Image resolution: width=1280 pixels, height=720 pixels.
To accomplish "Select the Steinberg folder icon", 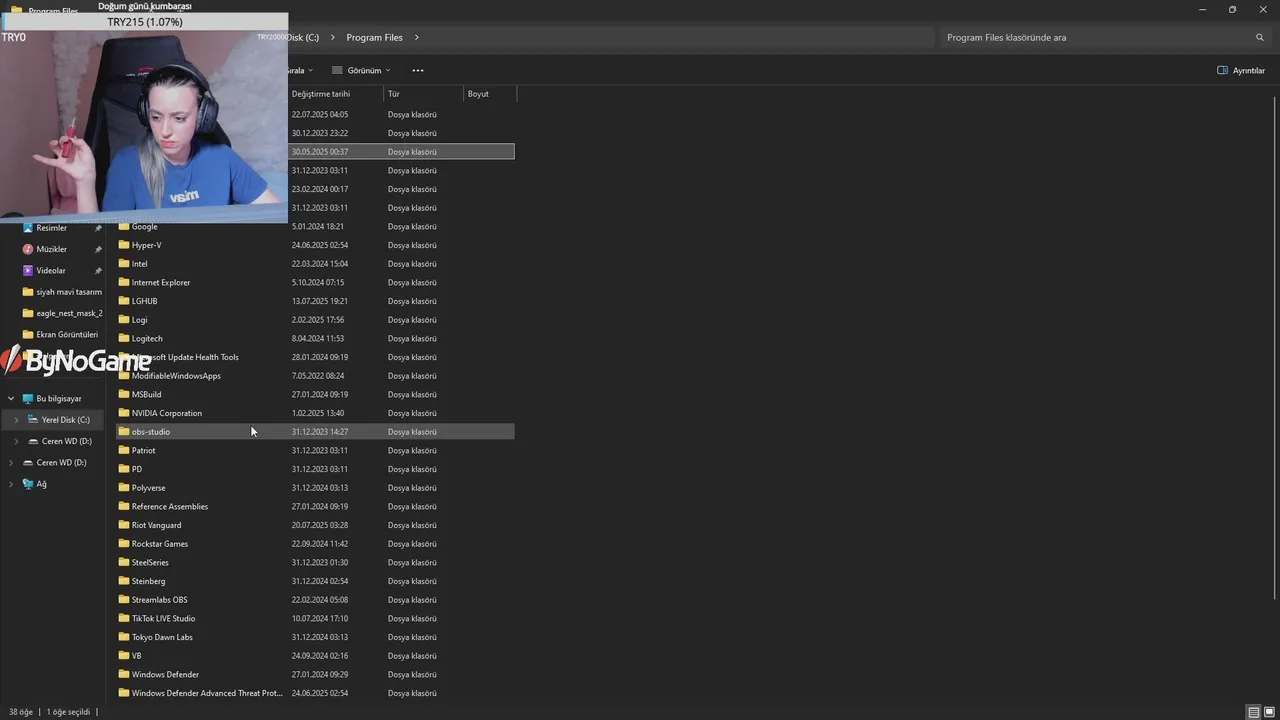I will coord(124,581).
